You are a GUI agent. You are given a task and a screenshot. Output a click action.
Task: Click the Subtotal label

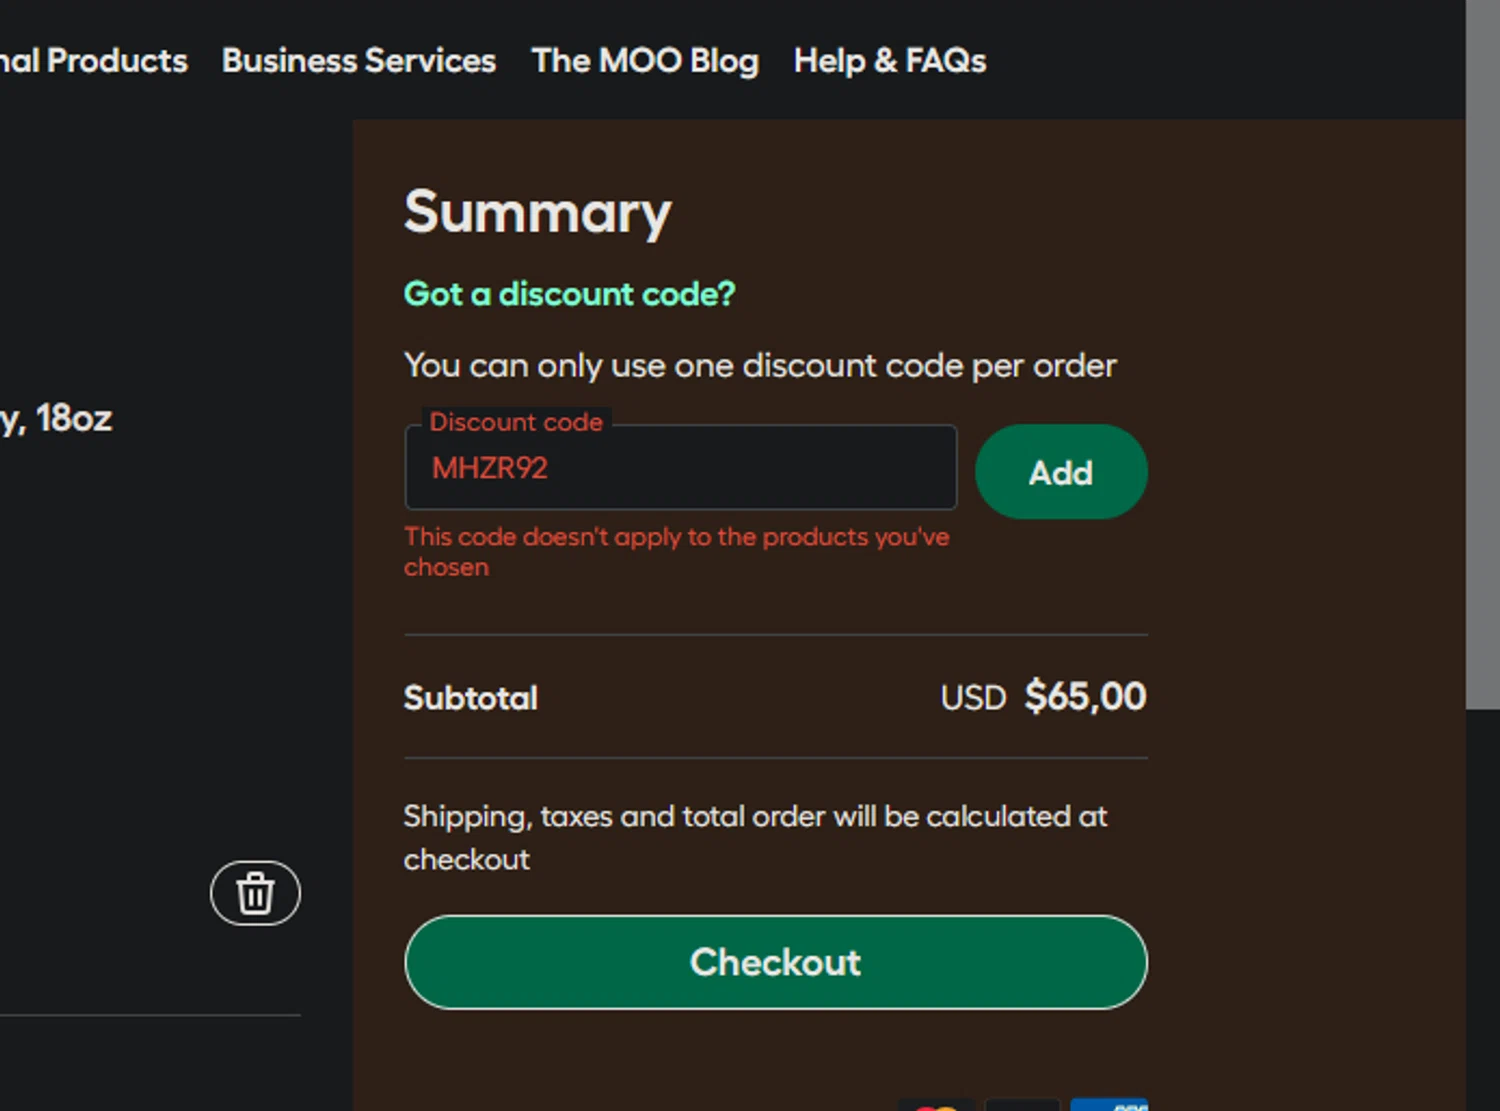tap(470, 698)
